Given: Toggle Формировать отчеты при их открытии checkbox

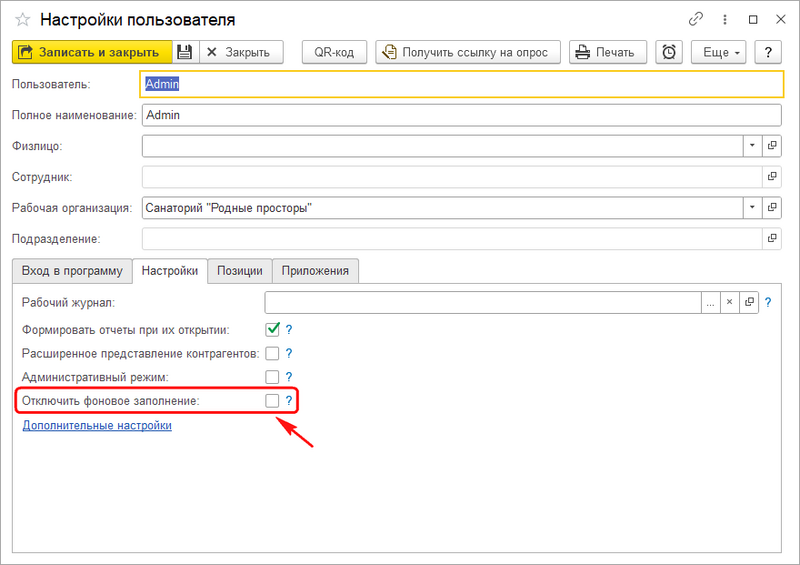Looking at the screenshot, I should pos(272,329).
